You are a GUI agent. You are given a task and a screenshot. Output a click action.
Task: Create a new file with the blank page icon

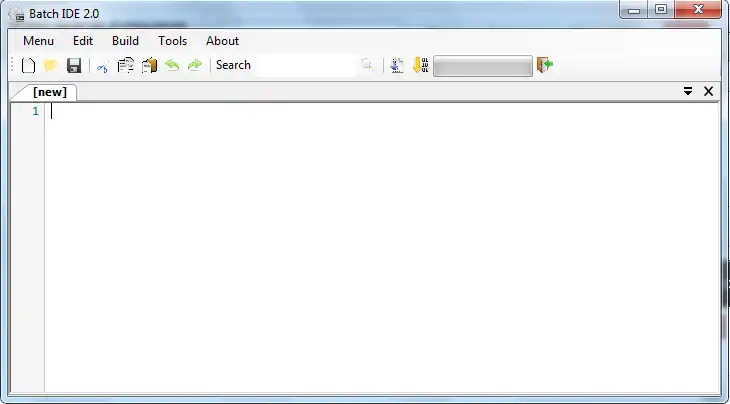28,65
